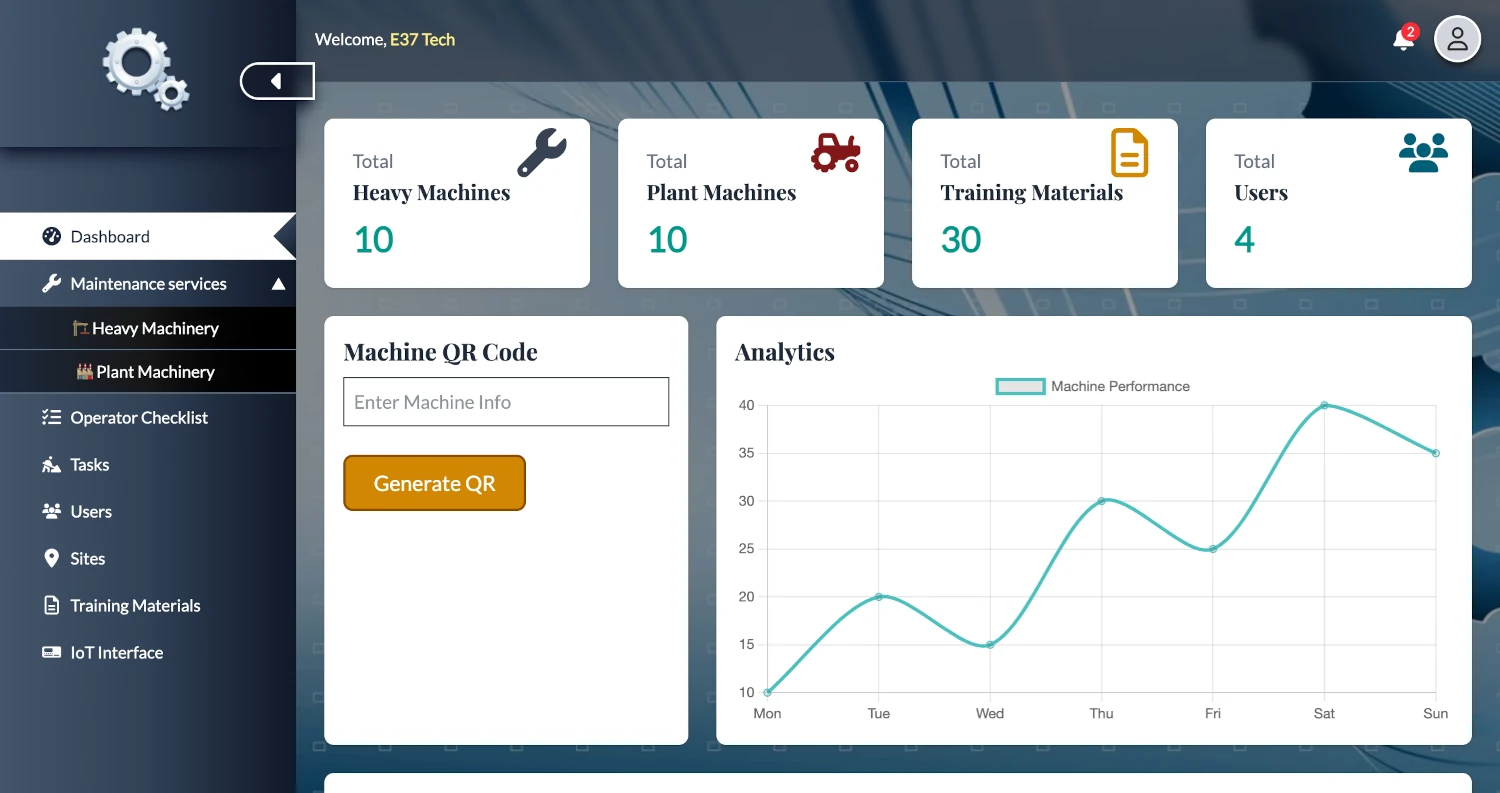Open Users page from sidebar
This screenshot has height=793, width=1500.
tap(148, 511)
